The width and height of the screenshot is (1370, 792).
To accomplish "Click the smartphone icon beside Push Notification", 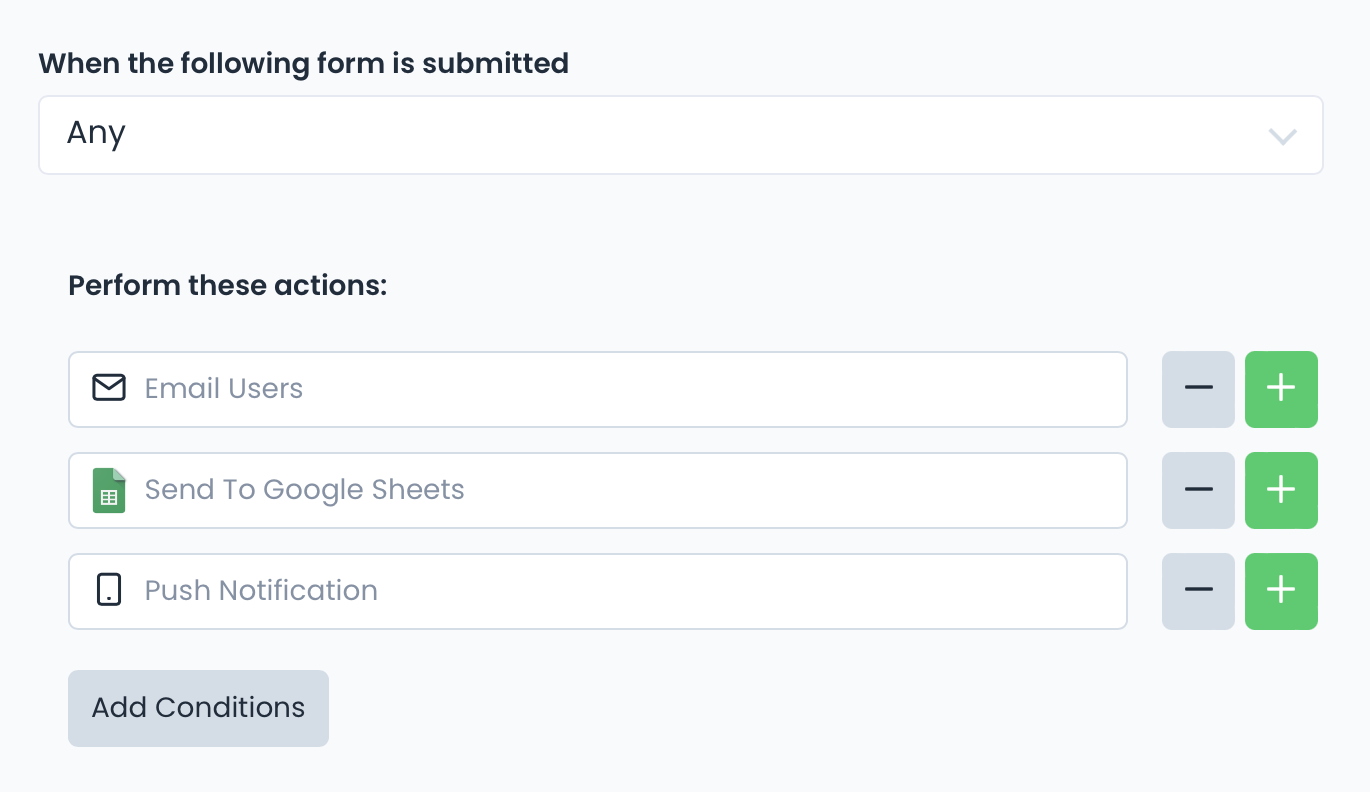I will (109, 591).
